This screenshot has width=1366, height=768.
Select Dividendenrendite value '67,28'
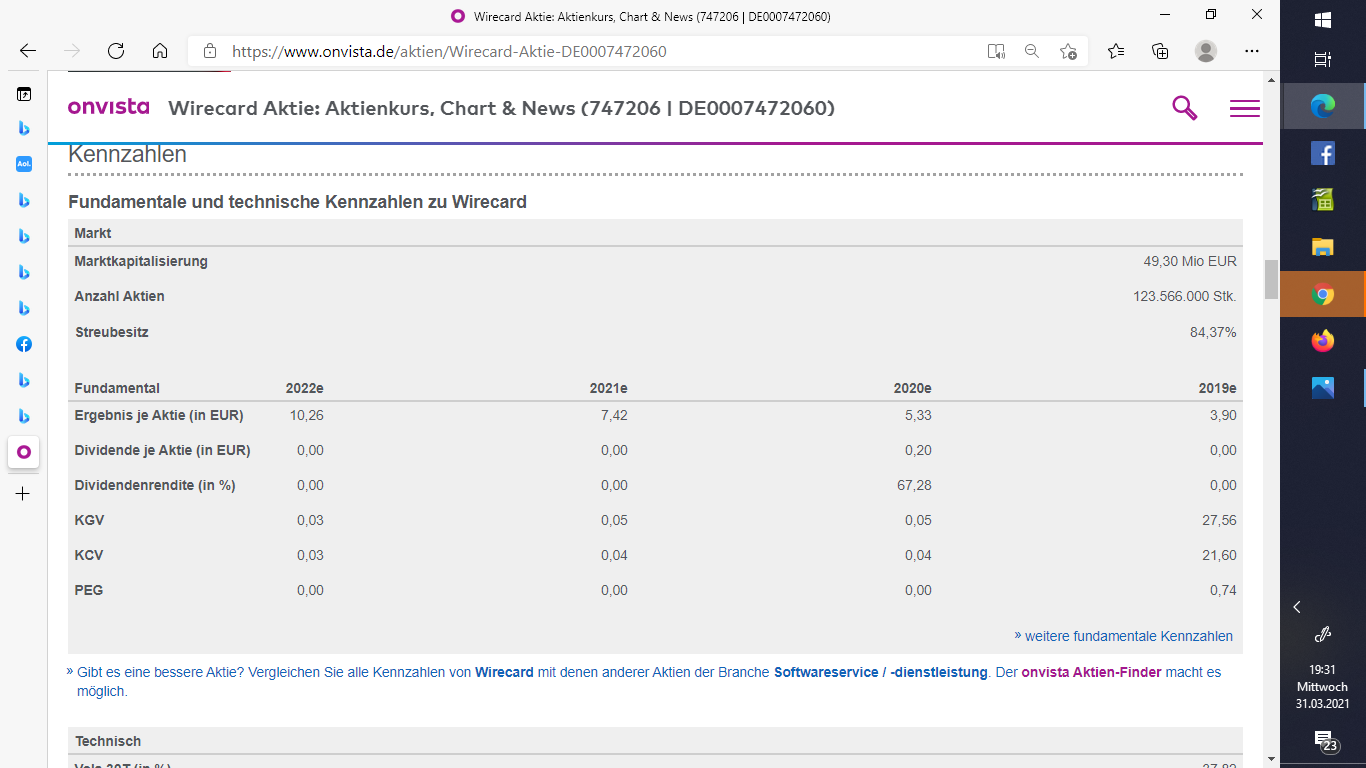pyautogui.click(x=915, y=485)
